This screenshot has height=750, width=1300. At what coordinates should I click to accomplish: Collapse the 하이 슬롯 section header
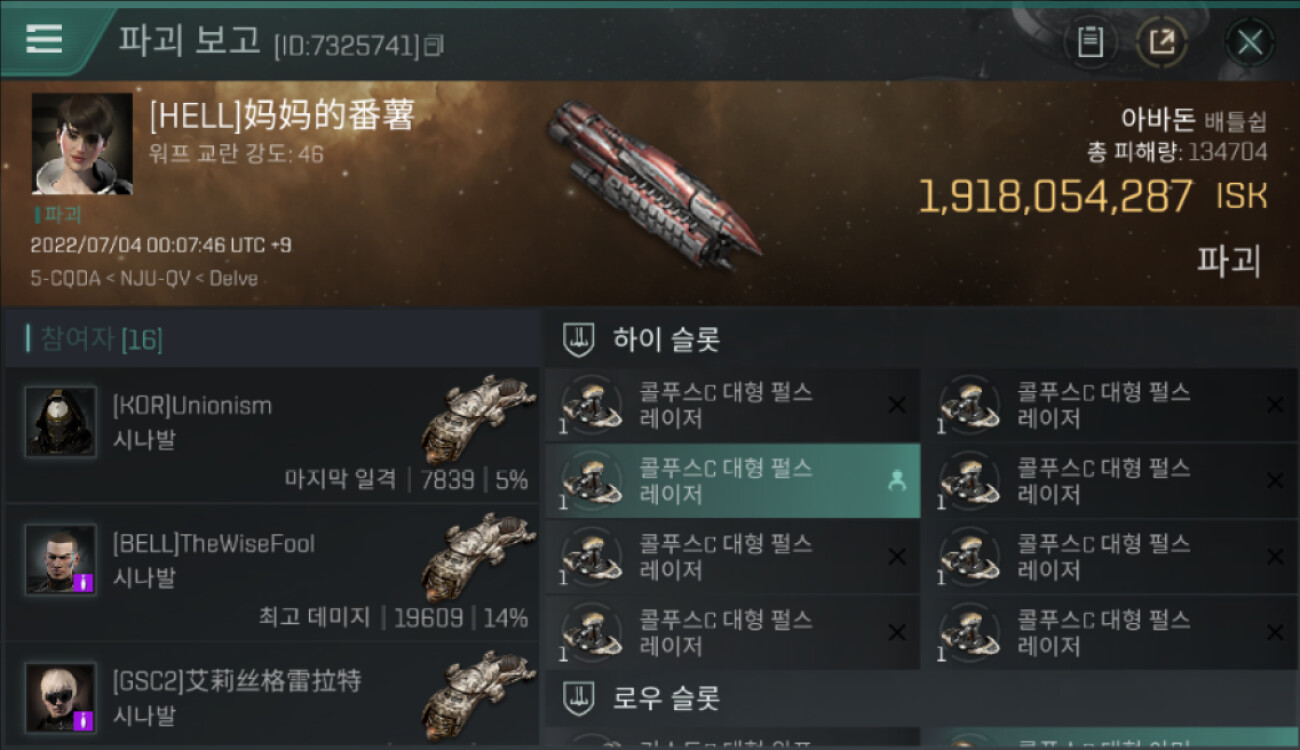(920, 340)
